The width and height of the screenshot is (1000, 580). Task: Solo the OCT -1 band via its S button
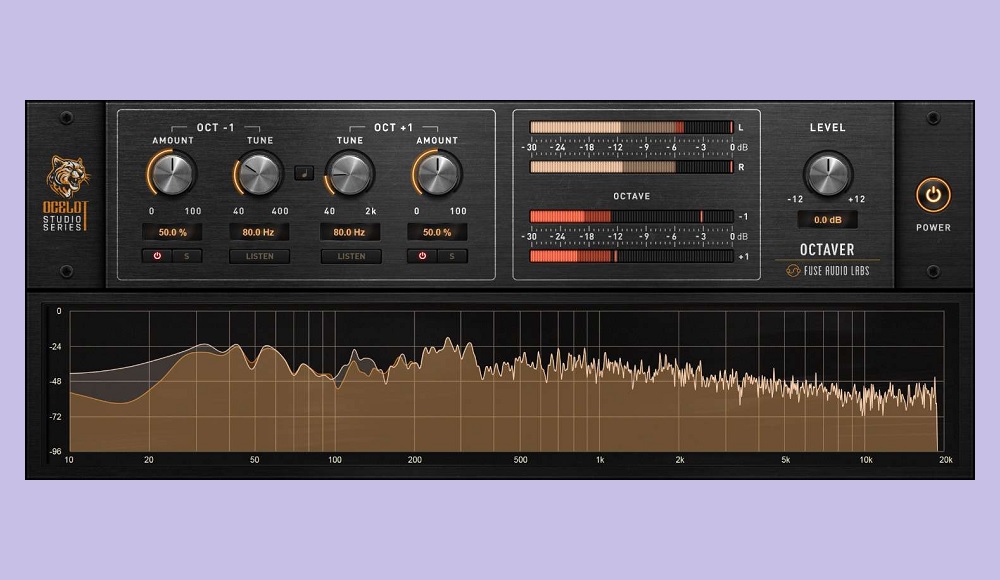pyautogui.click(x=187, y=256)
